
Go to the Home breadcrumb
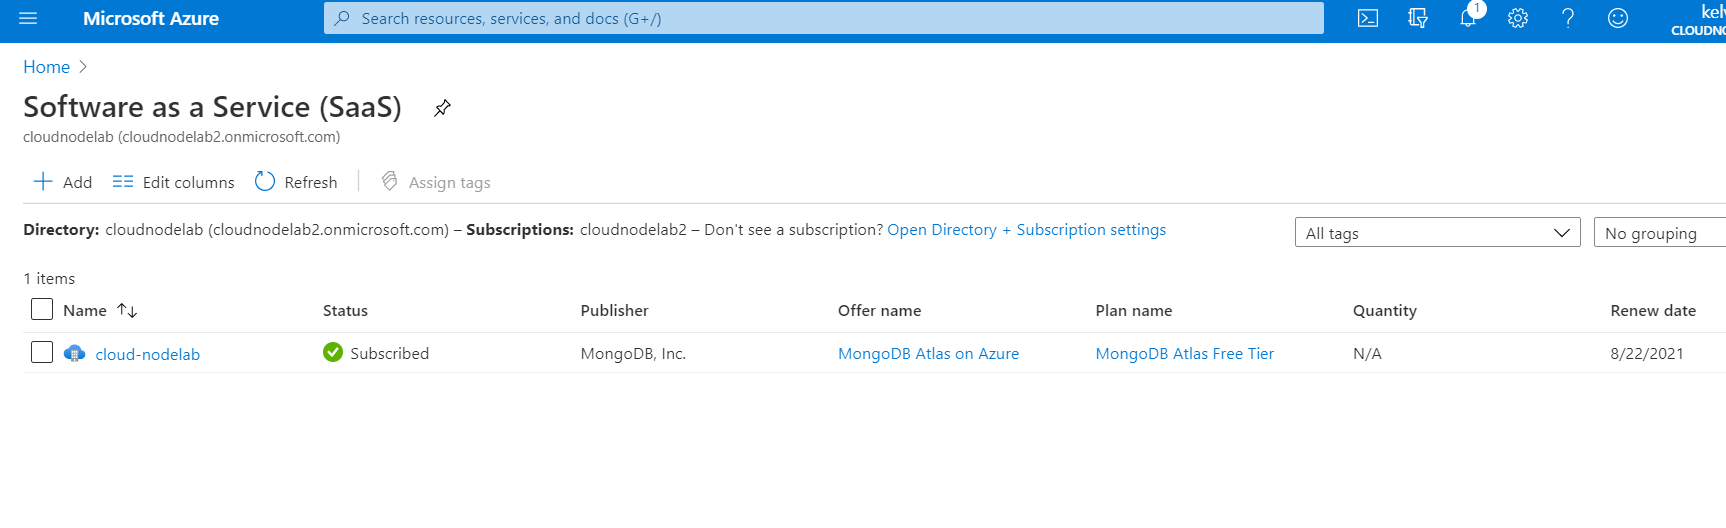[x=46, y=67]
